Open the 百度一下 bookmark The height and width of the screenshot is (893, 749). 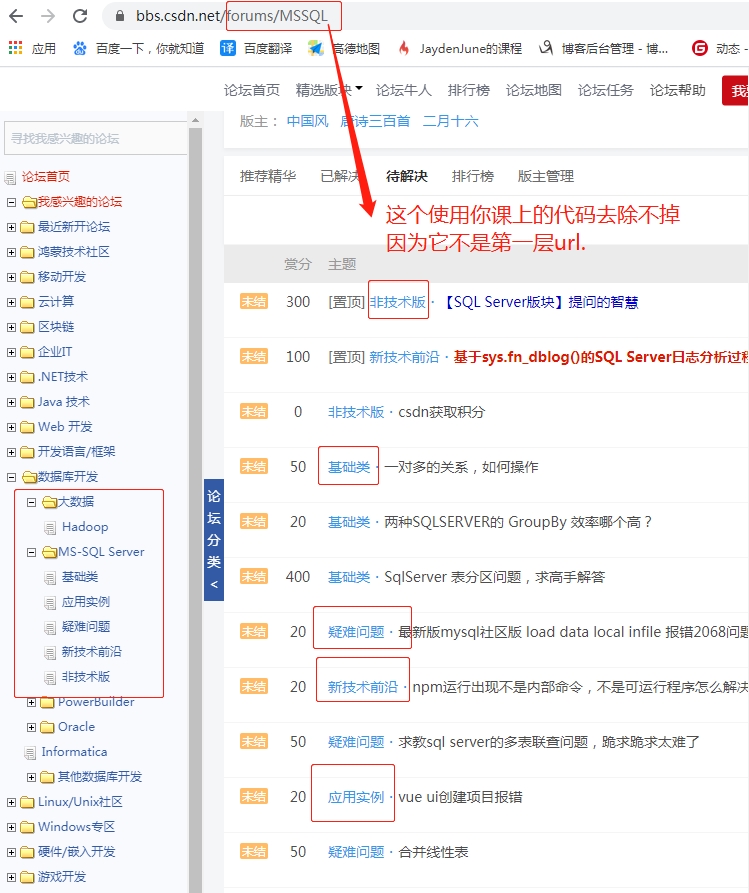coord(138,48)
